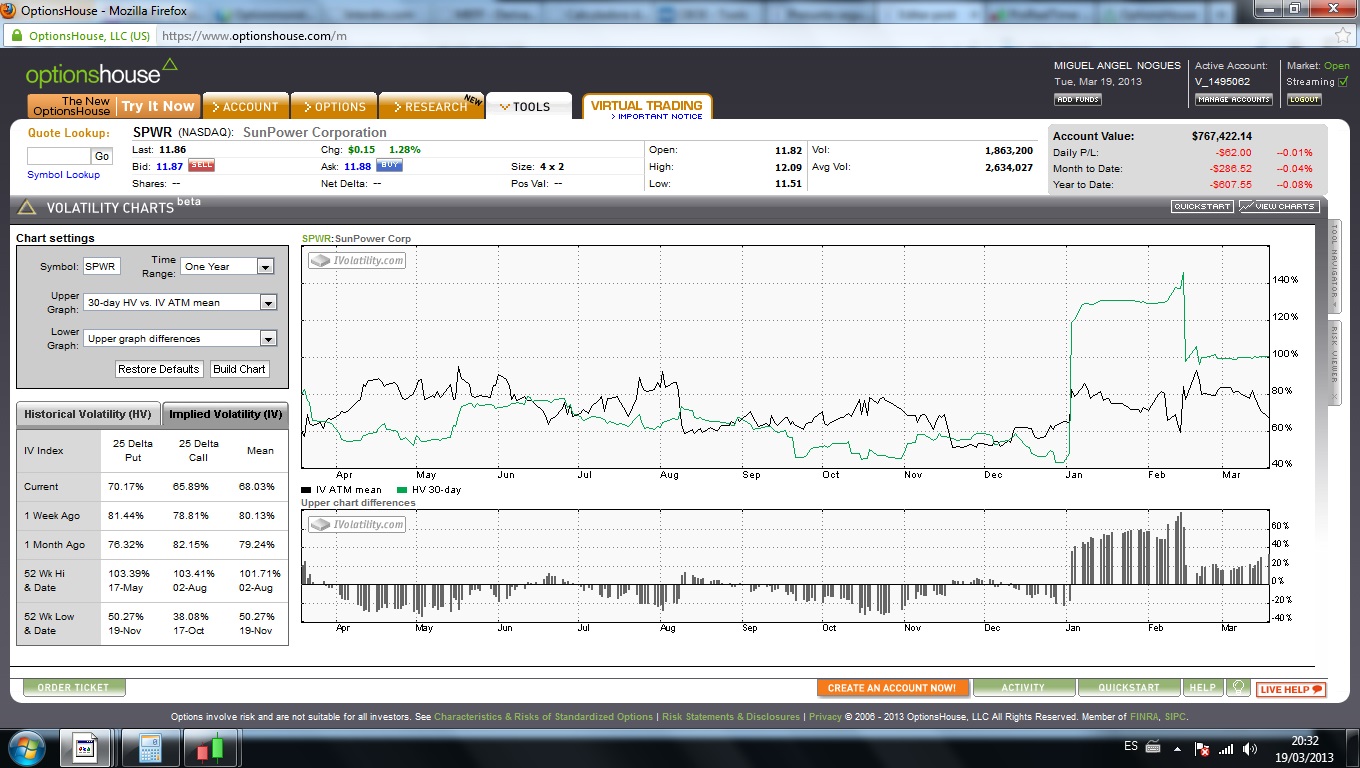
Task: Click the Symbol Lookup link
Action: point(63,175)
